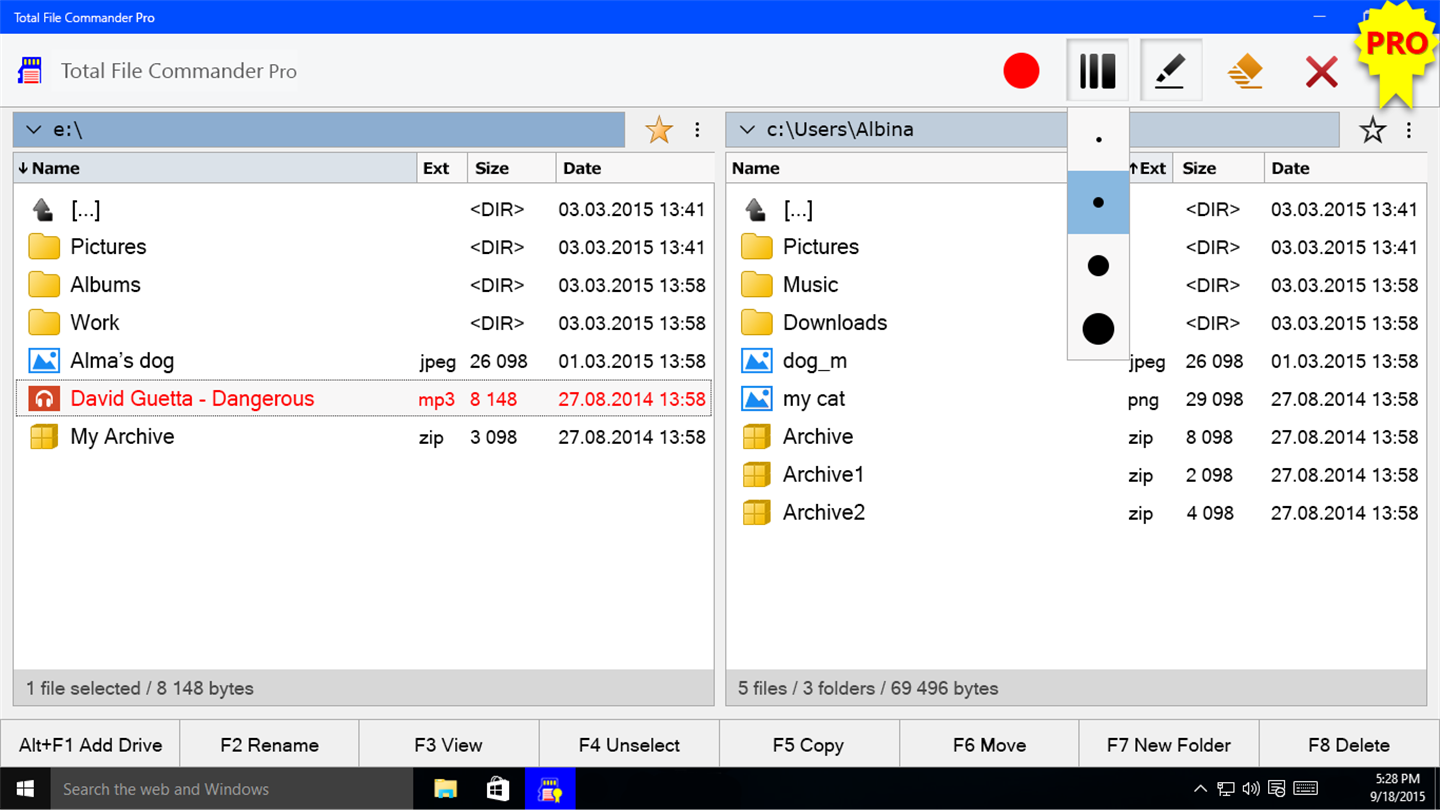
Task: Click dog_m image file icon
Action: [x=757, y=361]
